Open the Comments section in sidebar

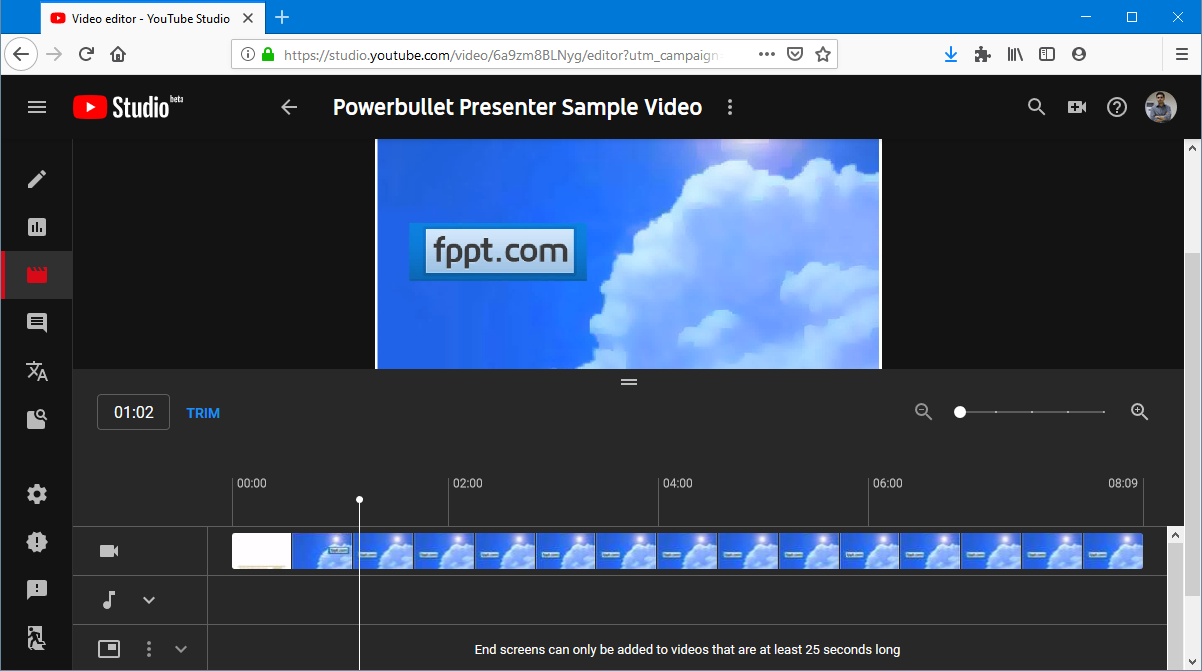37,323
